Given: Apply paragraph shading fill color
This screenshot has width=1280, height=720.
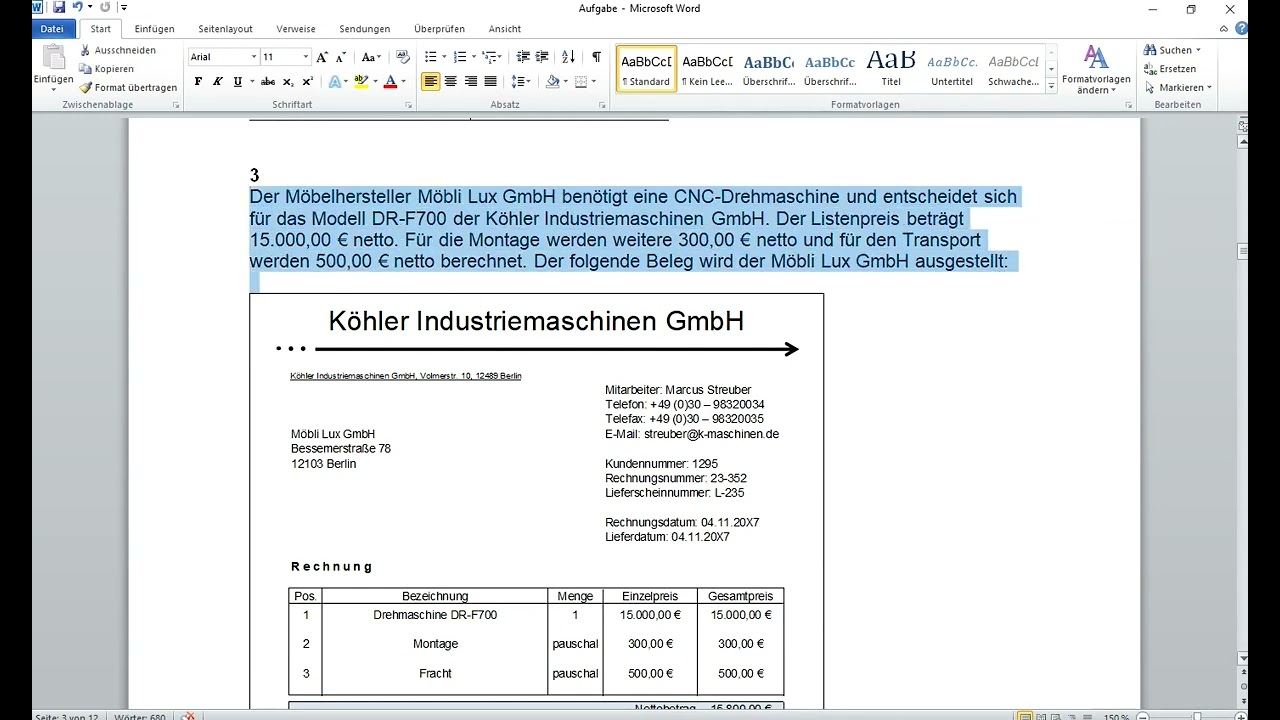Looking at the screenshot, I should pos(552,82).
